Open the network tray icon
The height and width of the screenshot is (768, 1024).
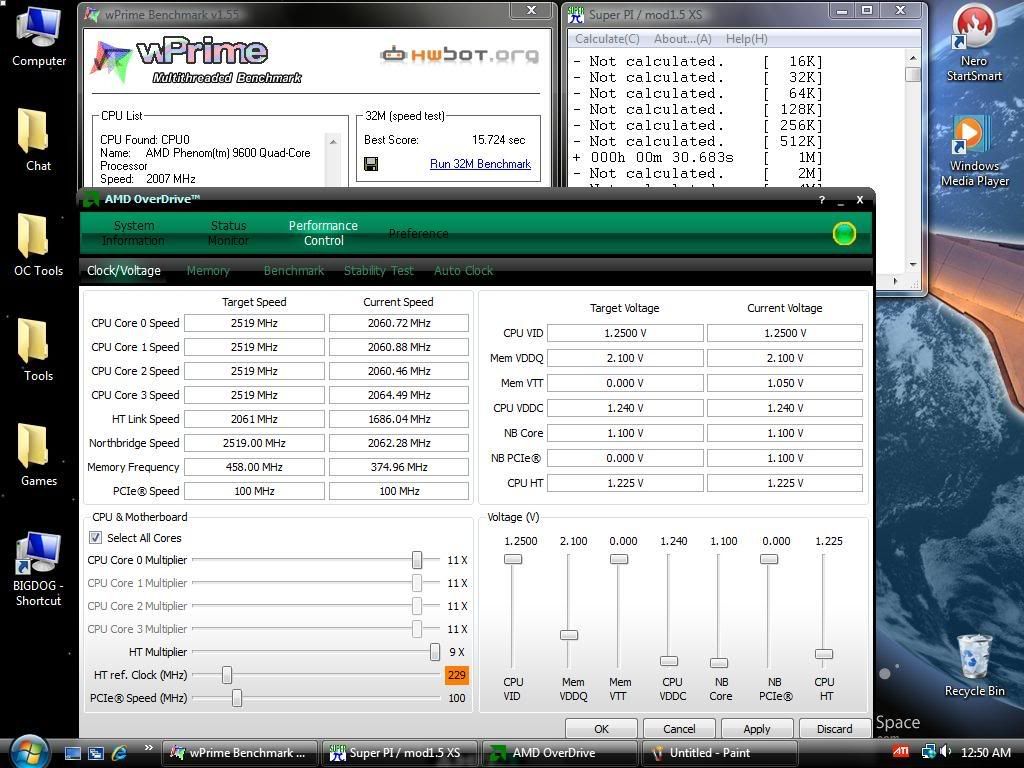(x=927, y=752)
